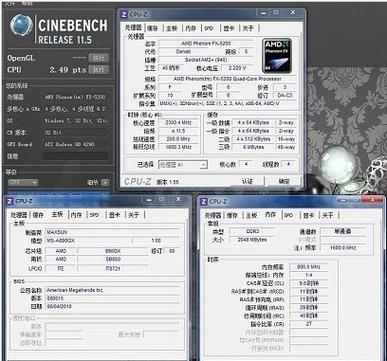387x361 pixels.
Task: Open the processor selection combo box in top CPU-Z
Action: point(182,165)
